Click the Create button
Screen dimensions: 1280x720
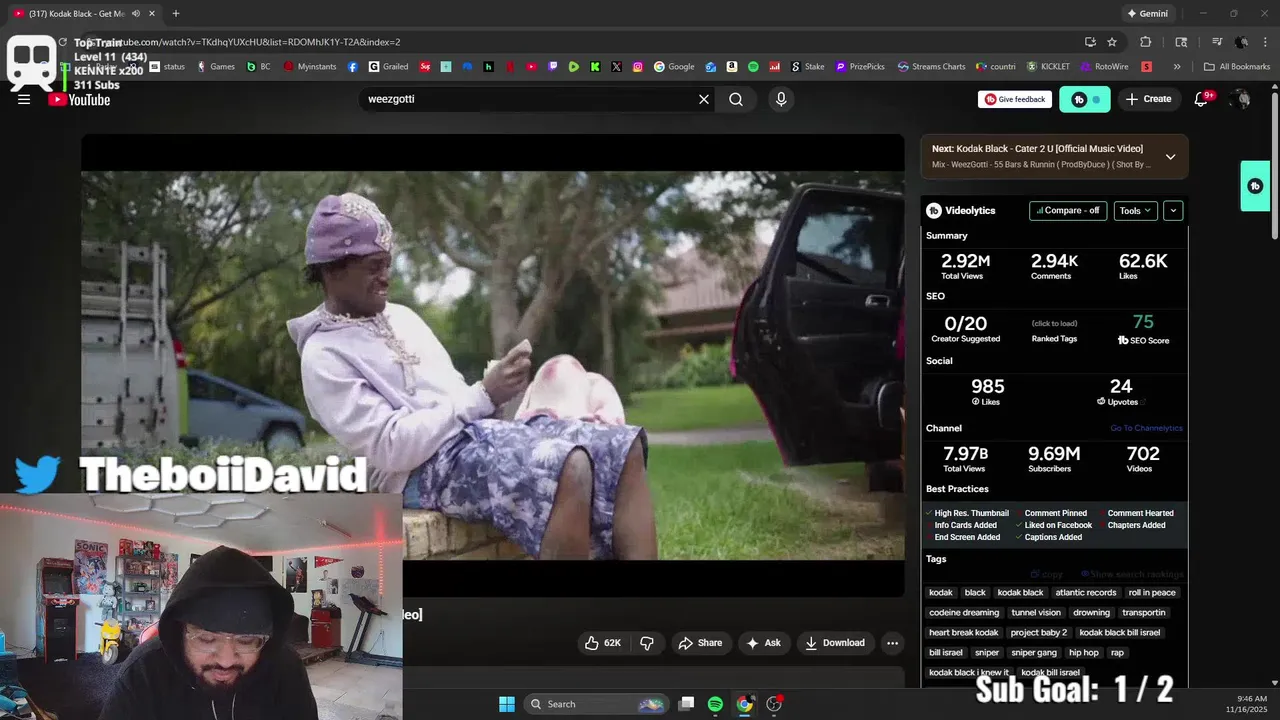1148,99
